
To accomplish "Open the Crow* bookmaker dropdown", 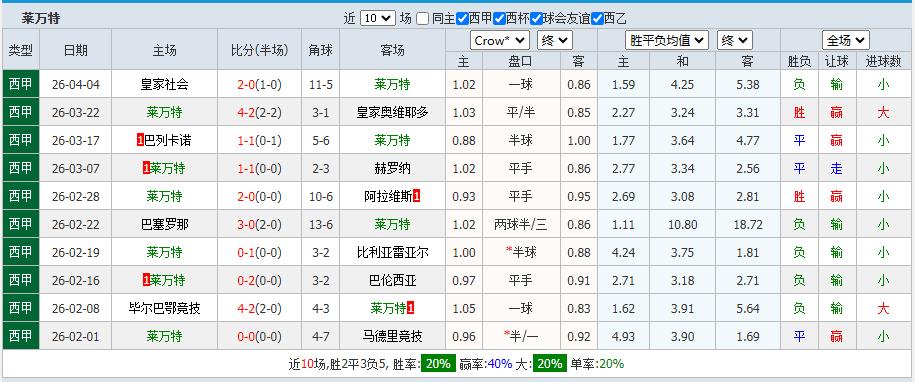I will pos(500,40).
